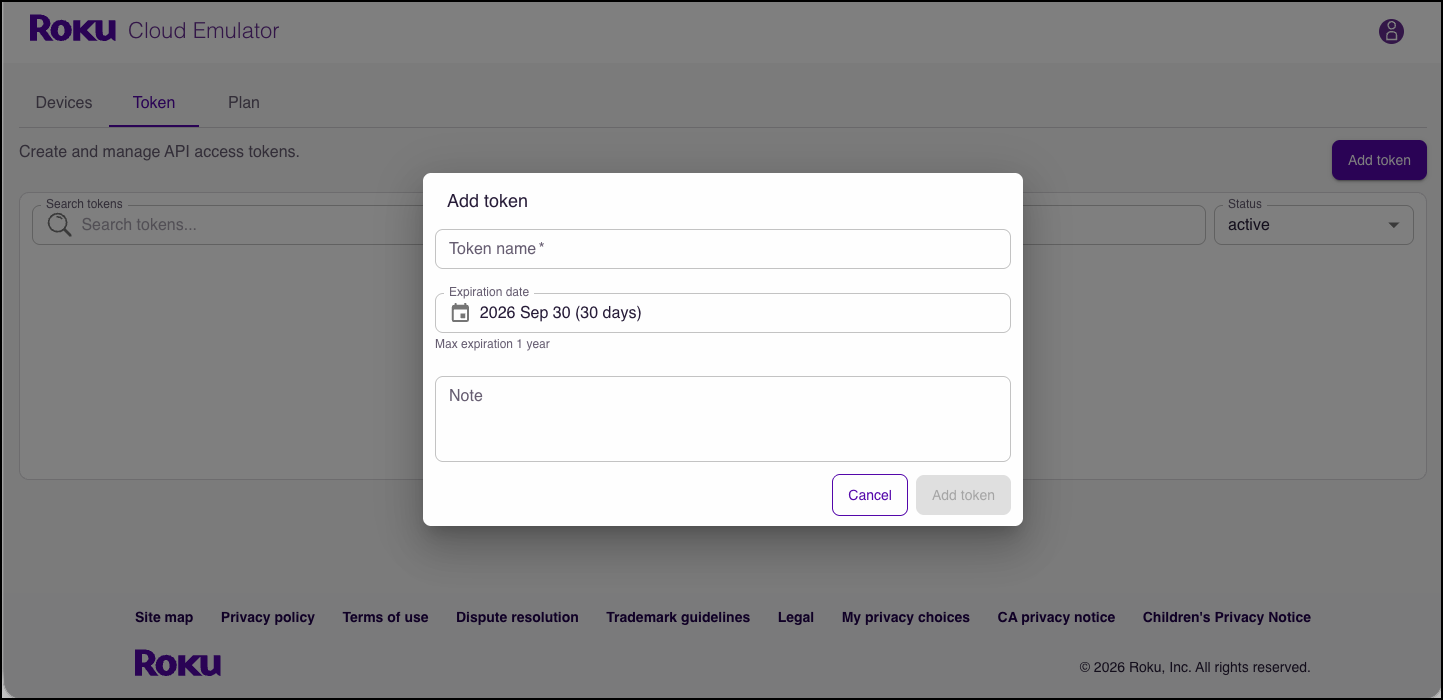The height and width of the screenshot is (700, 1443).
Task: Open the user account avatar icon
Action: [1391, 31]
